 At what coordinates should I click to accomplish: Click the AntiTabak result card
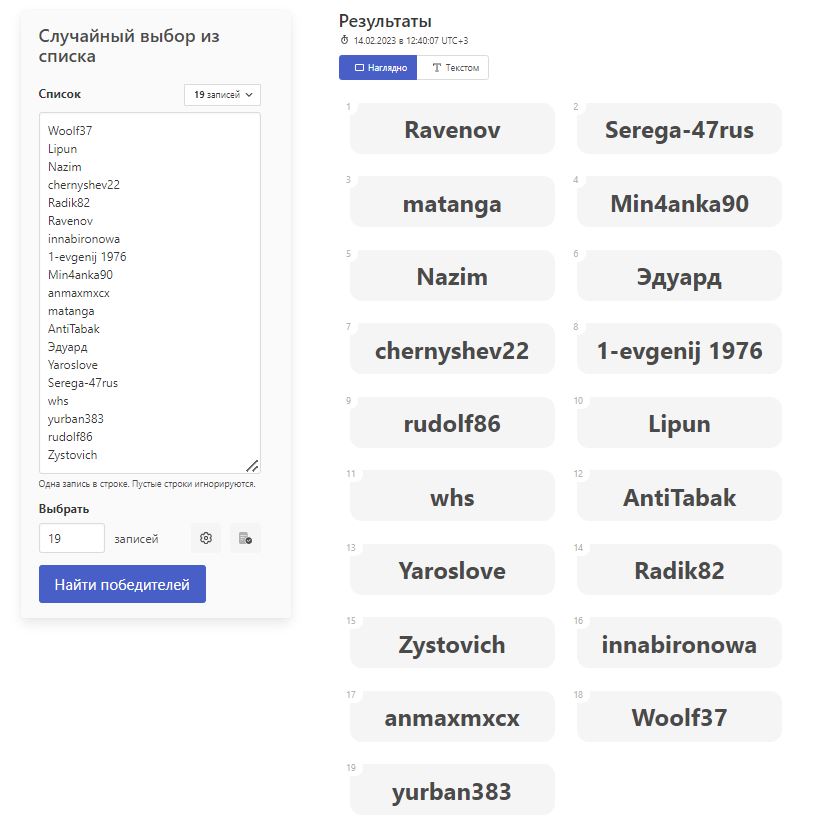pyautogui.click(x=679, y=497)
